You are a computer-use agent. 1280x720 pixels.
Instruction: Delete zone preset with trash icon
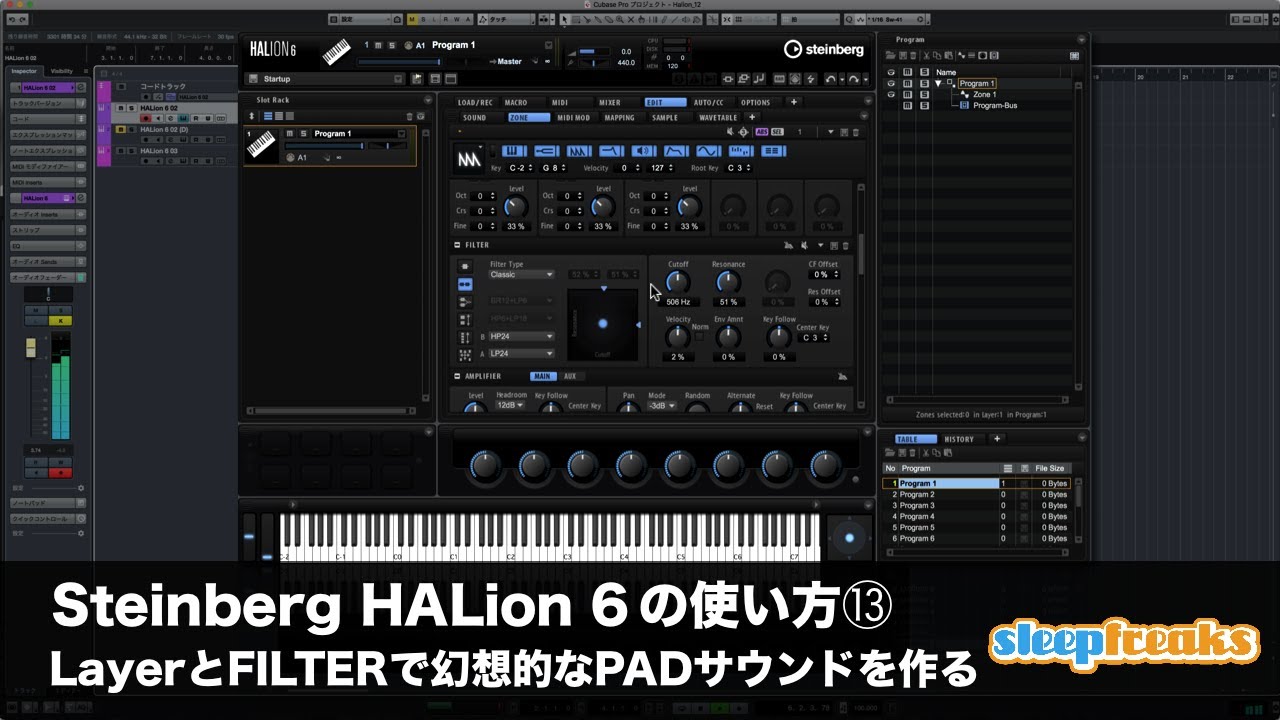click(856, 132)
